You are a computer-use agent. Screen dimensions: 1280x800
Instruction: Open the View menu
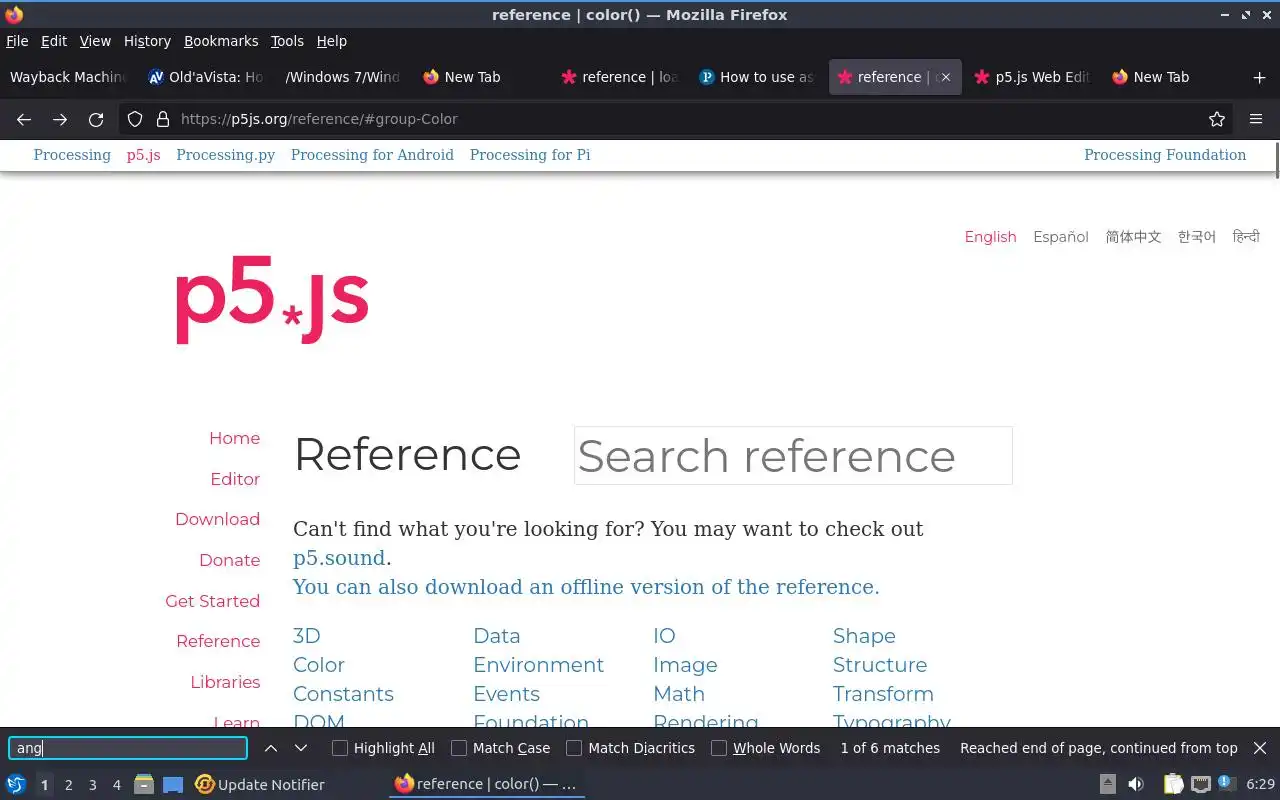pos(95,41)
